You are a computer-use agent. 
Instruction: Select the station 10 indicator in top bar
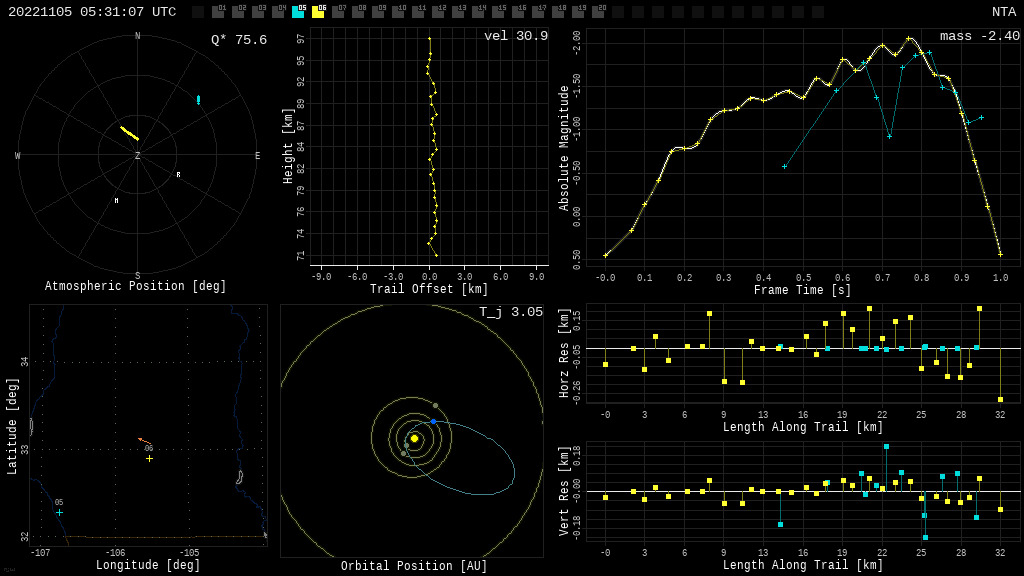coord(398,12)
